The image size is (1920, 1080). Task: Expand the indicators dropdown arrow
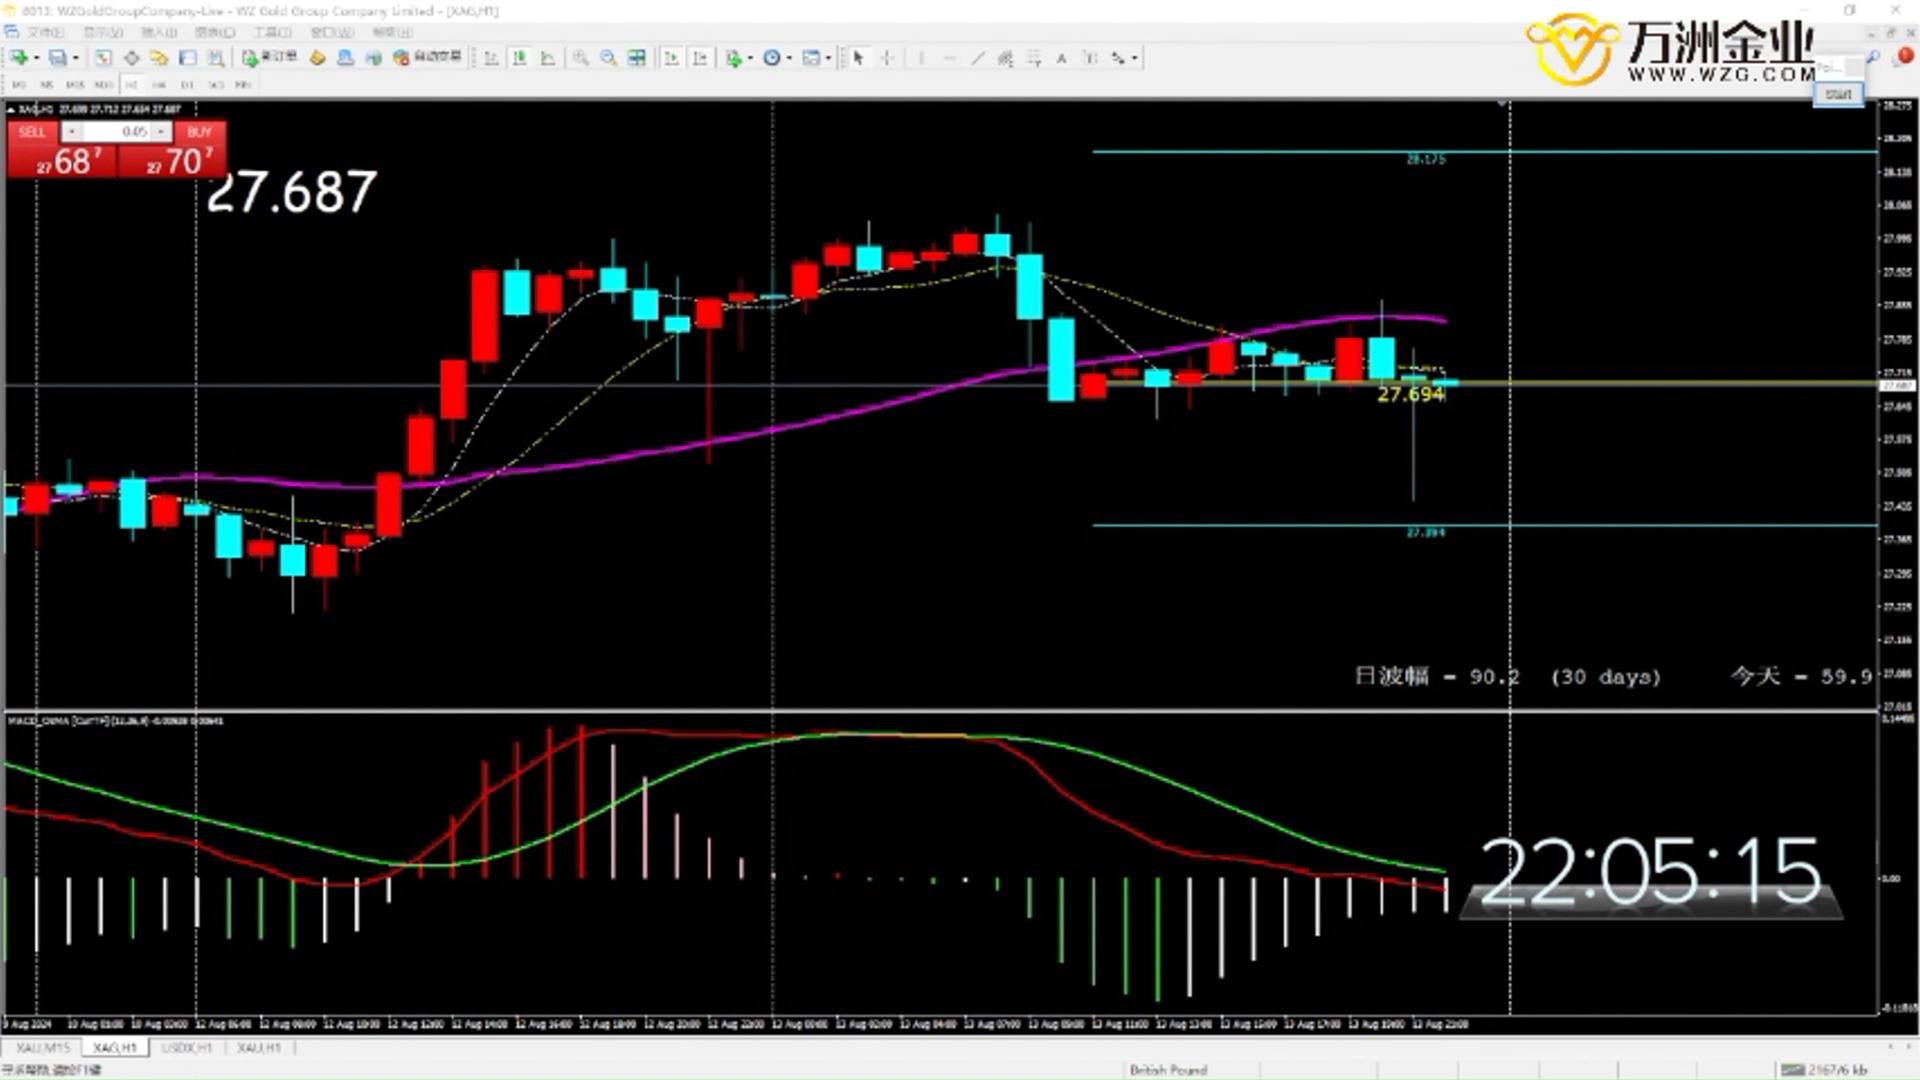point(750,58)
